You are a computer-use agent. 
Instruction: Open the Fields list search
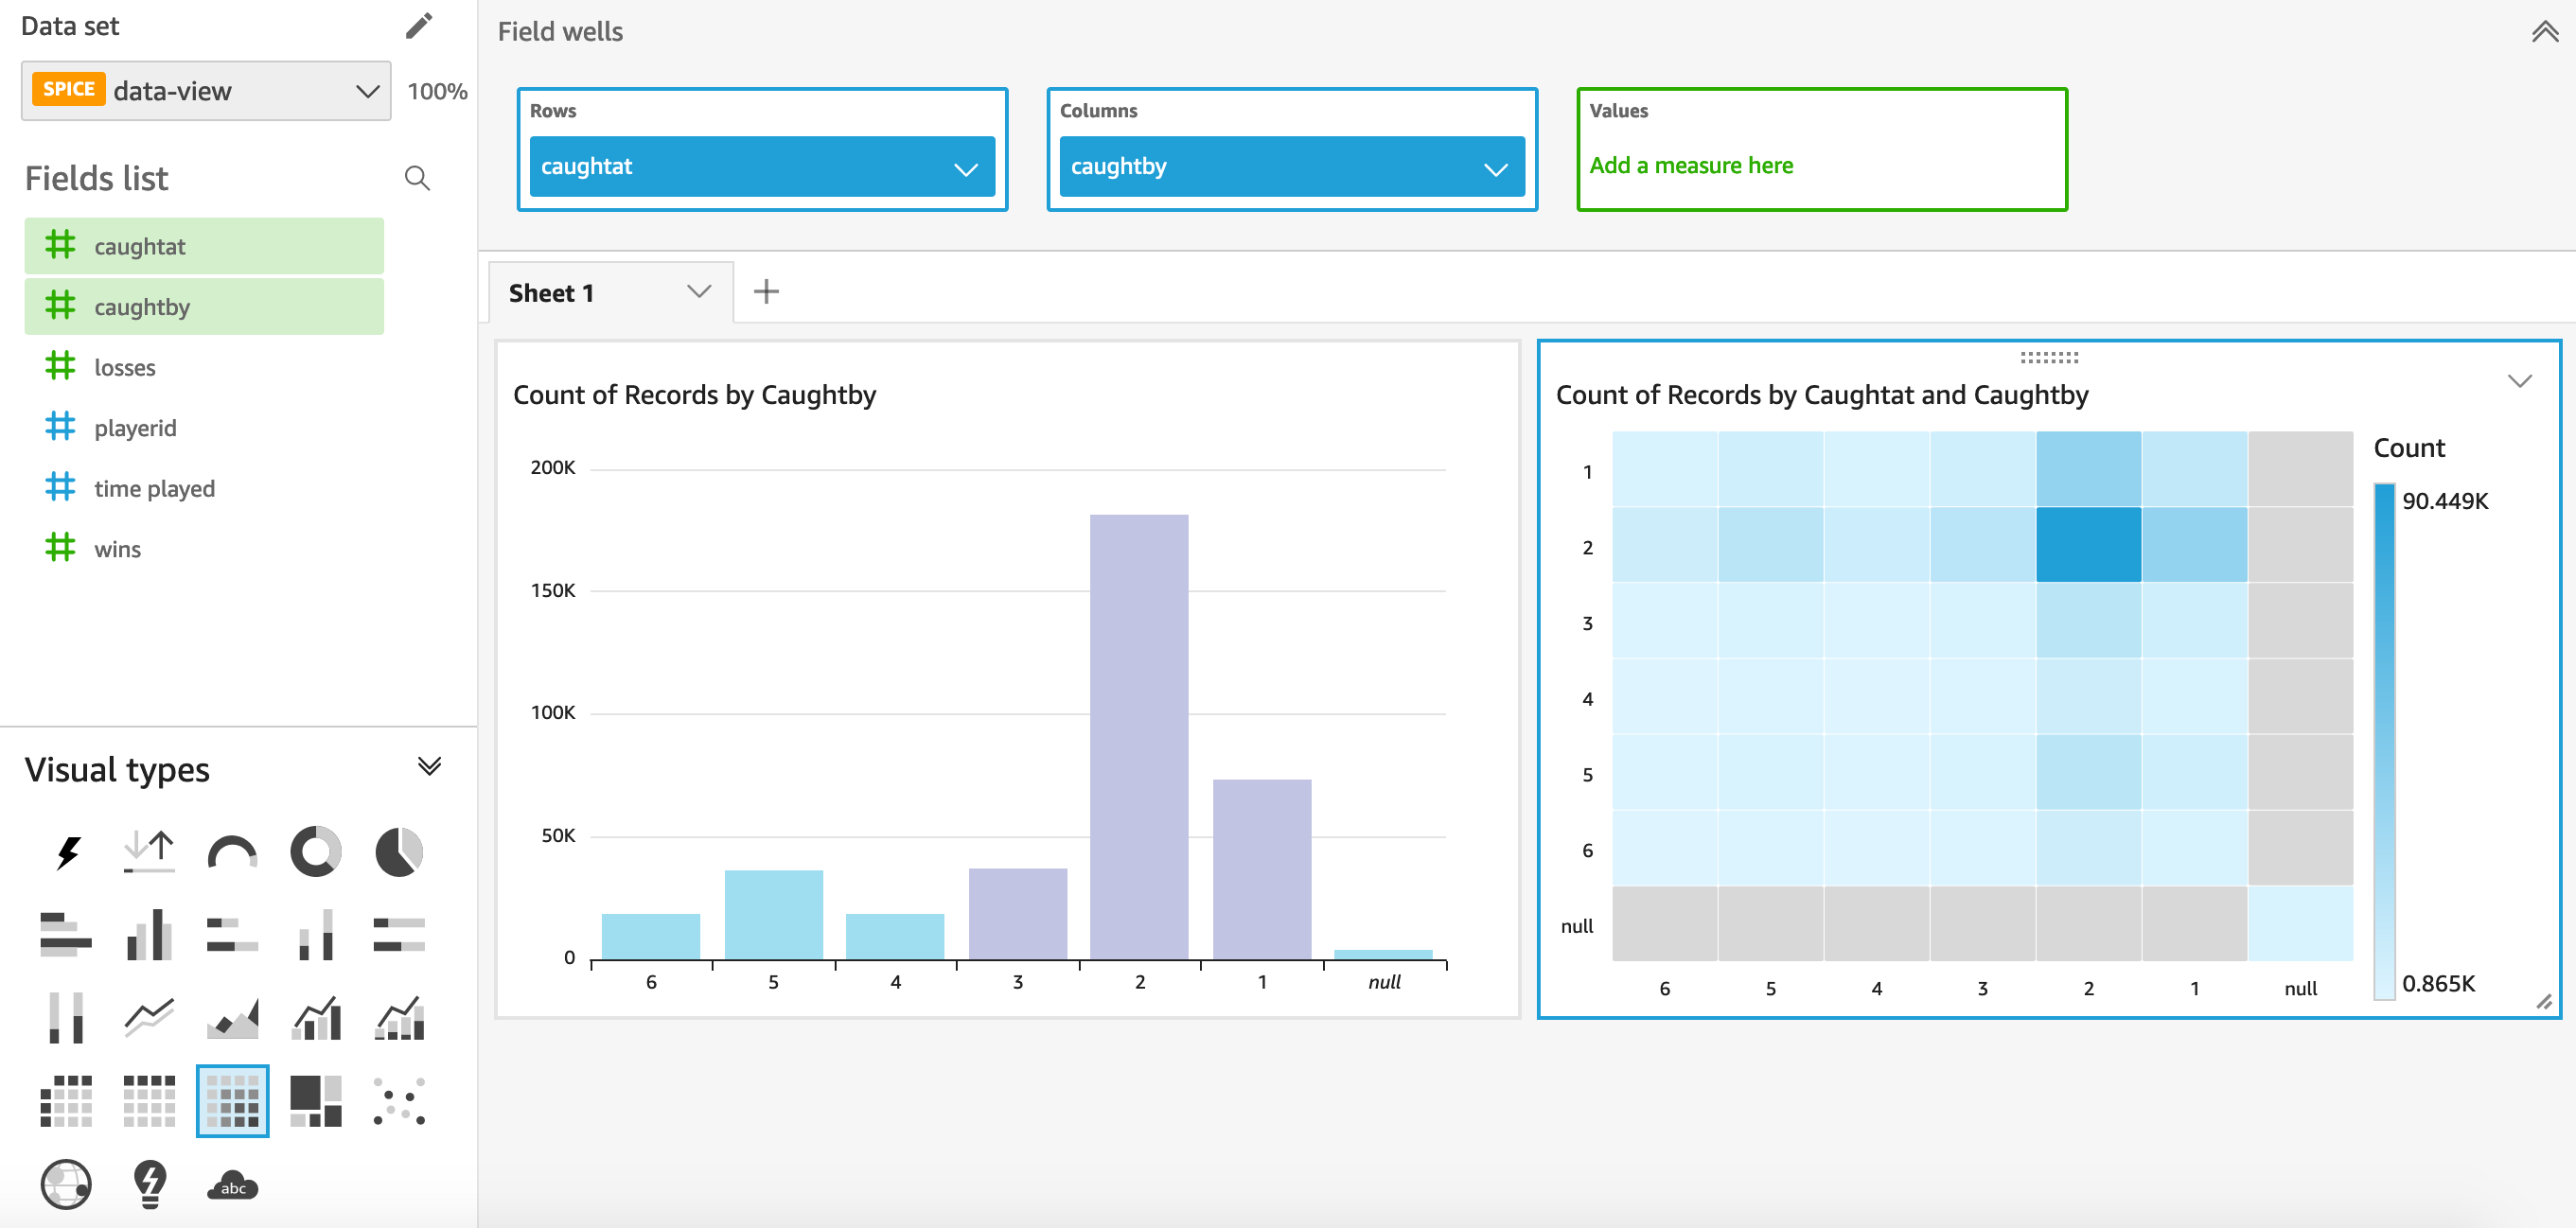tap(417, 178)
